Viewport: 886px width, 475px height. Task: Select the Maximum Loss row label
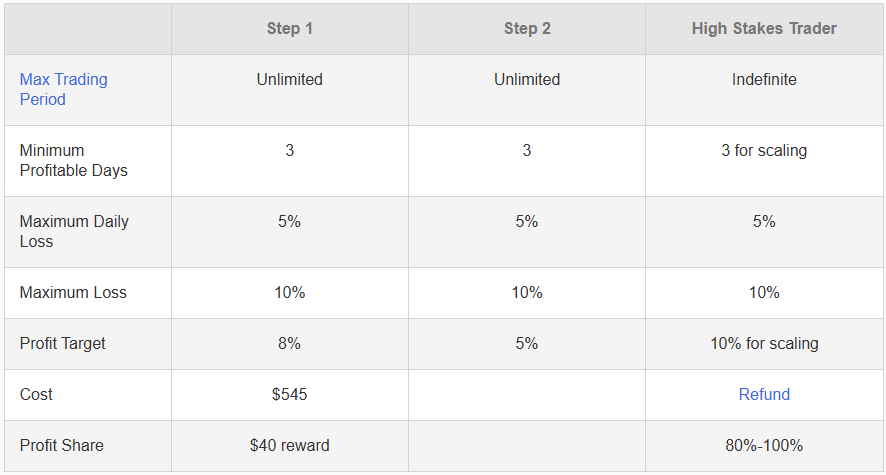tap(73, 293)
